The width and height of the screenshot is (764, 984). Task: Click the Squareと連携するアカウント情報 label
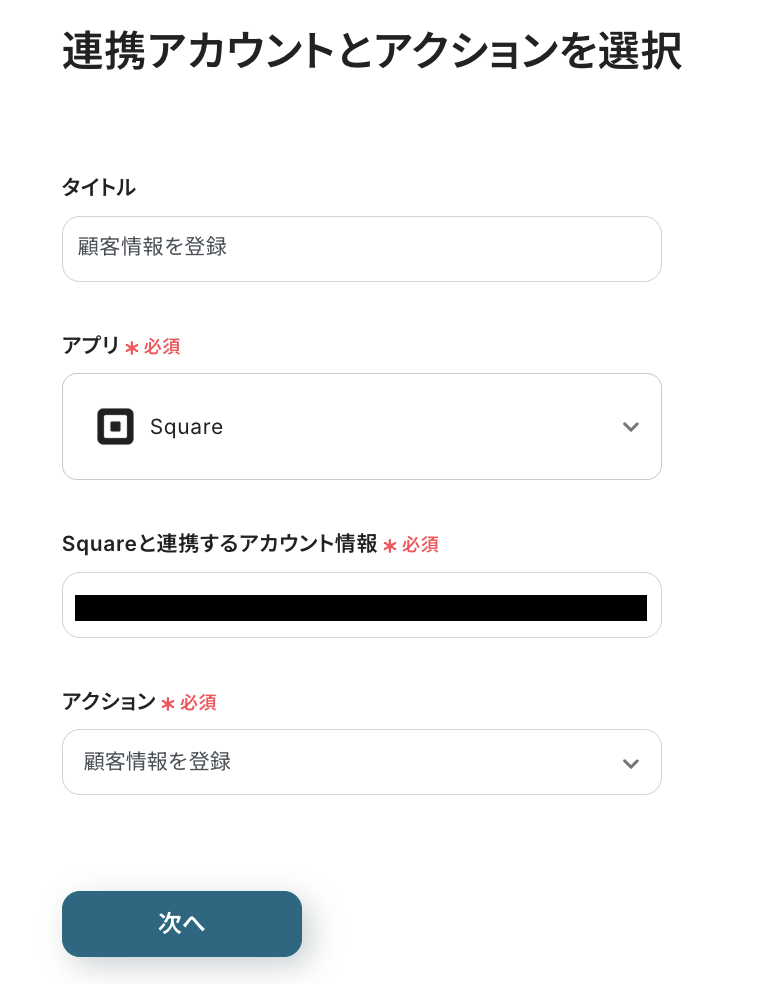tap(219, 544)
